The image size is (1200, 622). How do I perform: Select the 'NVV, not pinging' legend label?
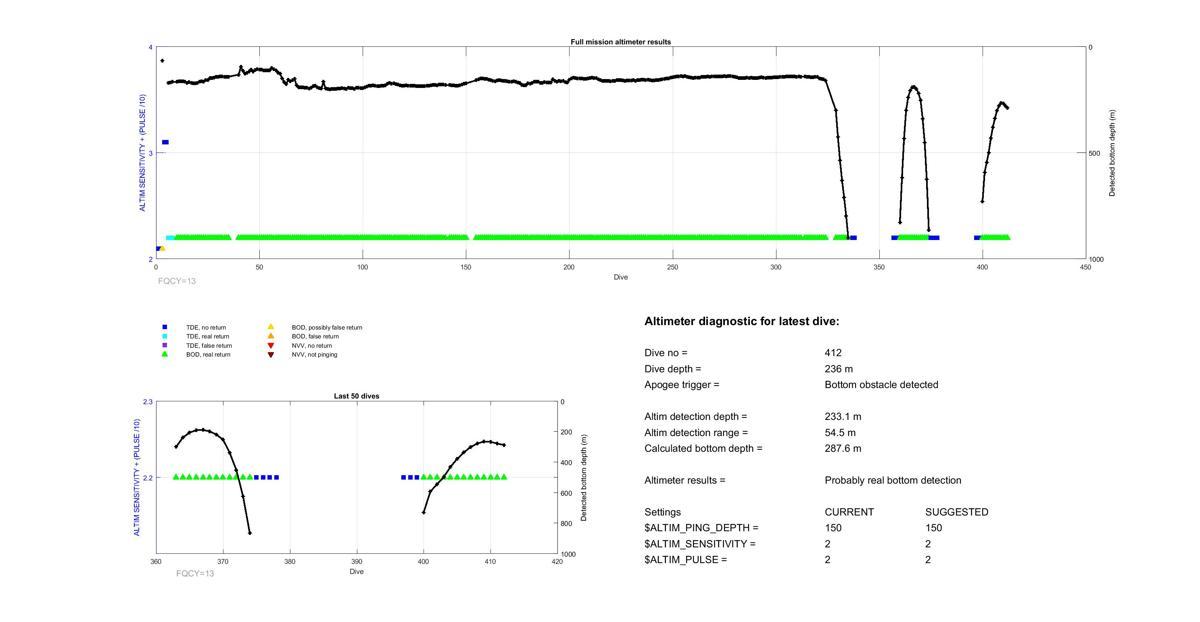click(x=314, y=354)
